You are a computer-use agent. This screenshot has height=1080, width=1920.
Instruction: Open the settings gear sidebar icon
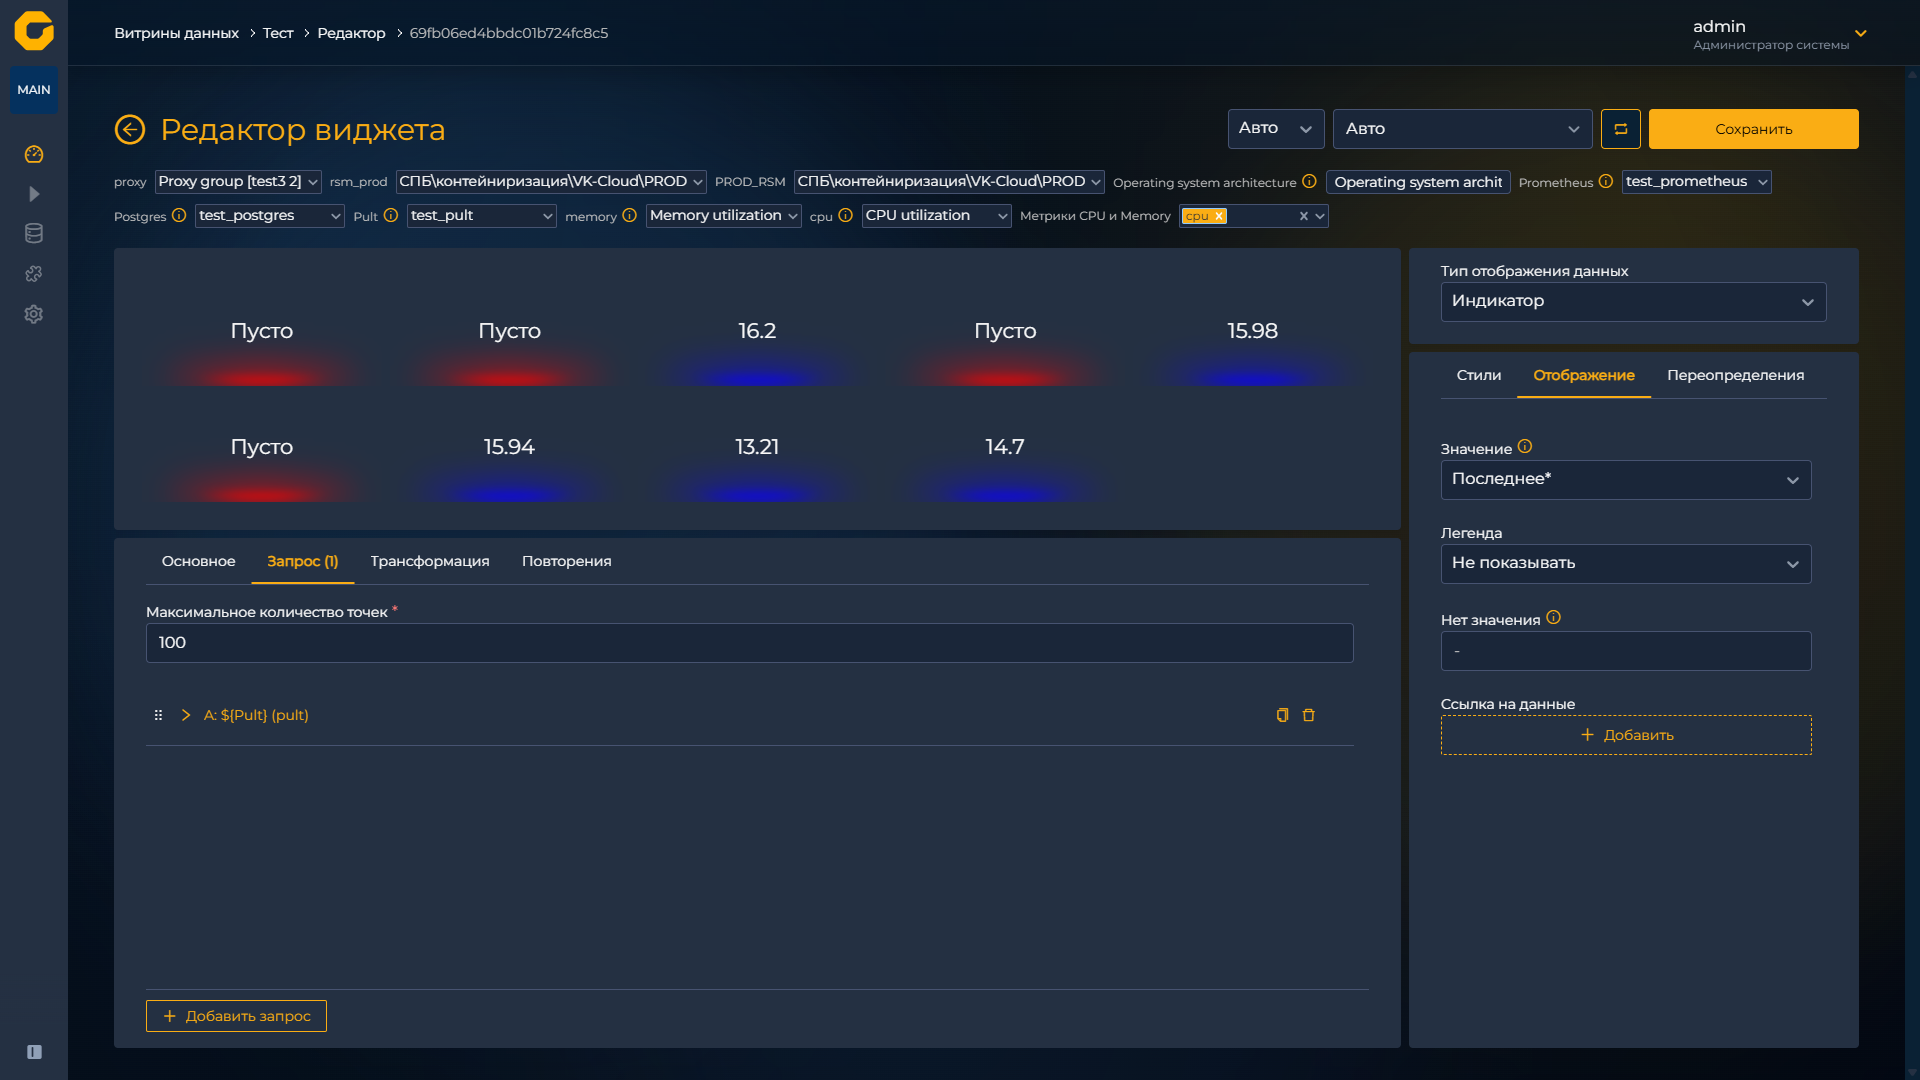[x=34, y=314]
